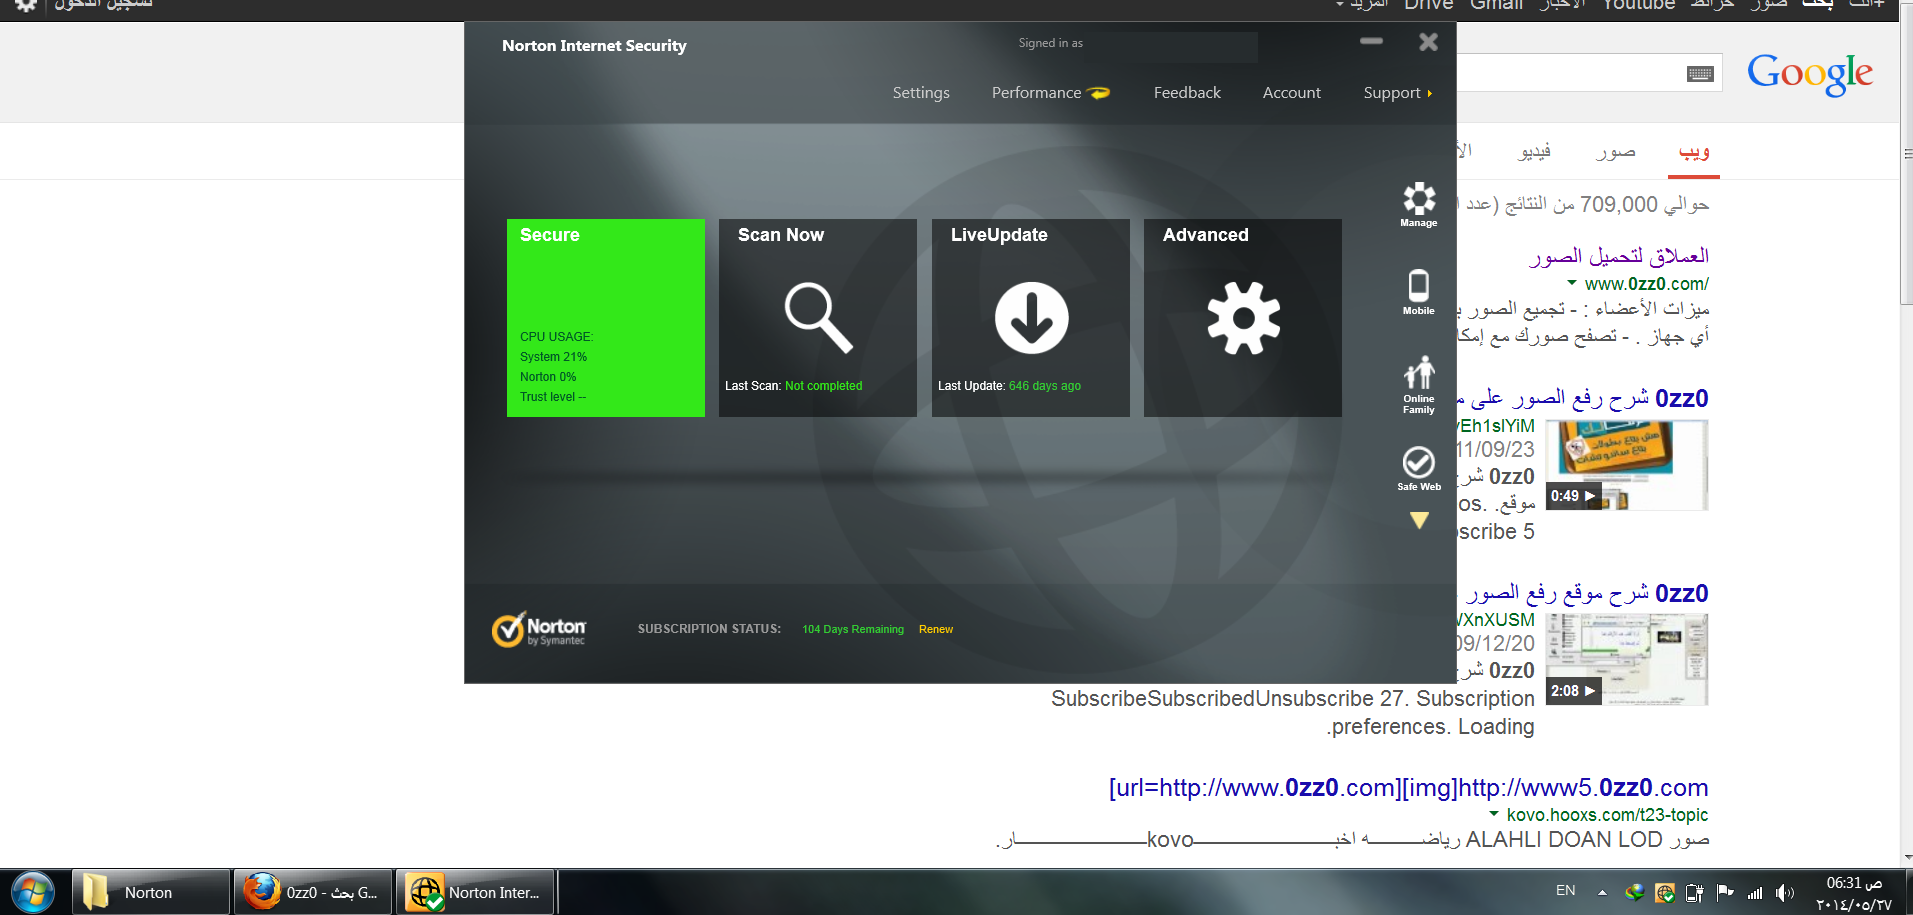This screenshot has width=1913, height=915.
Task: Click the '104 Days Remaining' text
Action: coord(853,629)
